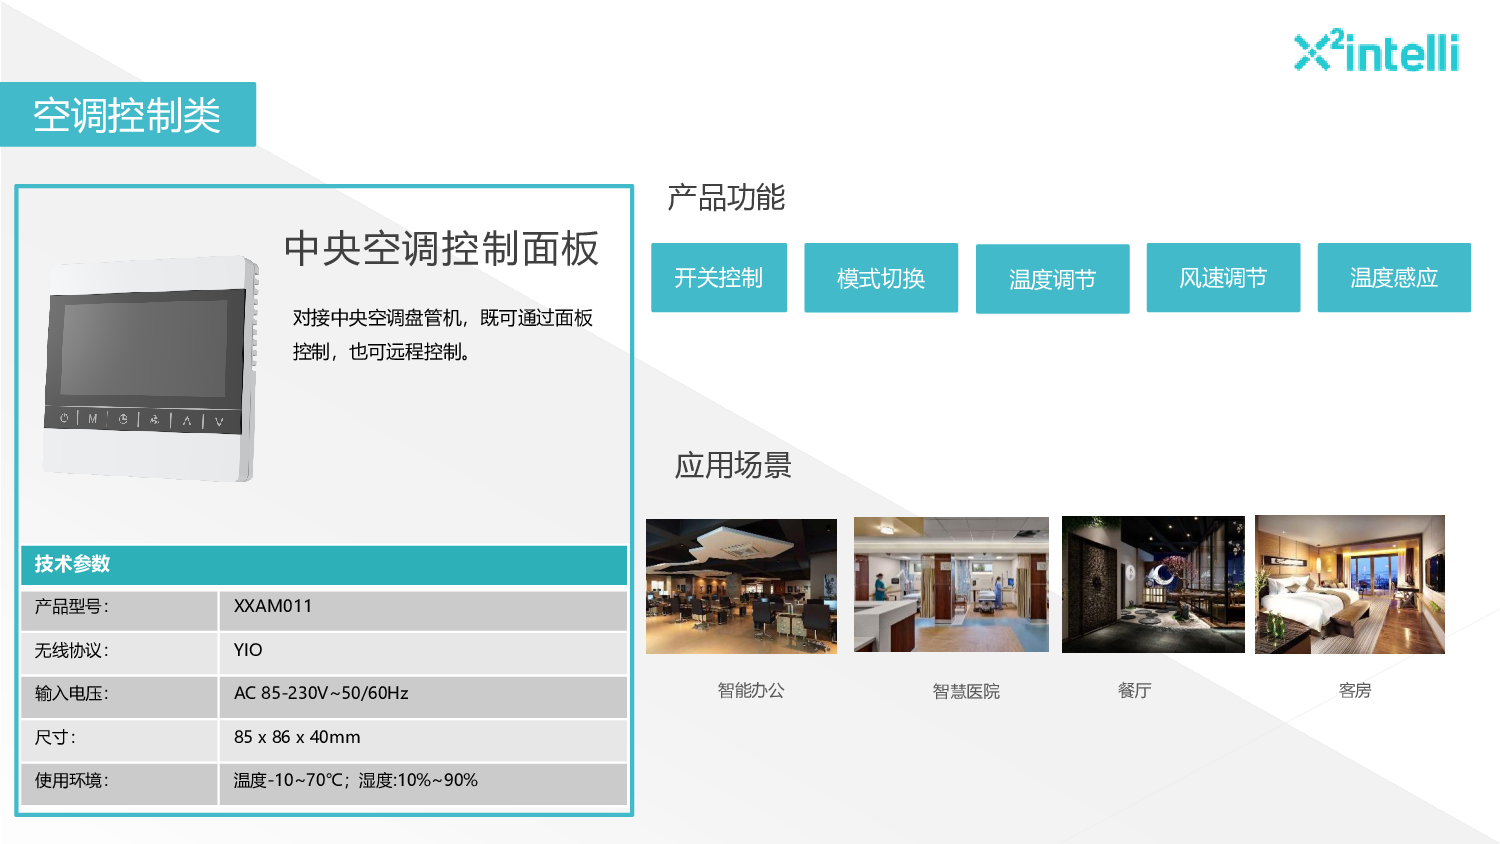
Task: Select the AC 85-230V~50/60Hz value
Action: click(321, 693)
